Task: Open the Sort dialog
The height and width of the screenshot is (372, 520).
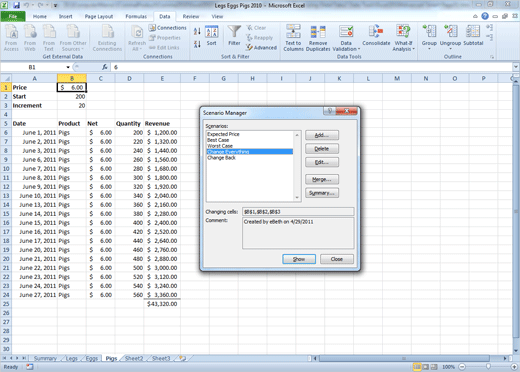Action: [x=211, y=35]
